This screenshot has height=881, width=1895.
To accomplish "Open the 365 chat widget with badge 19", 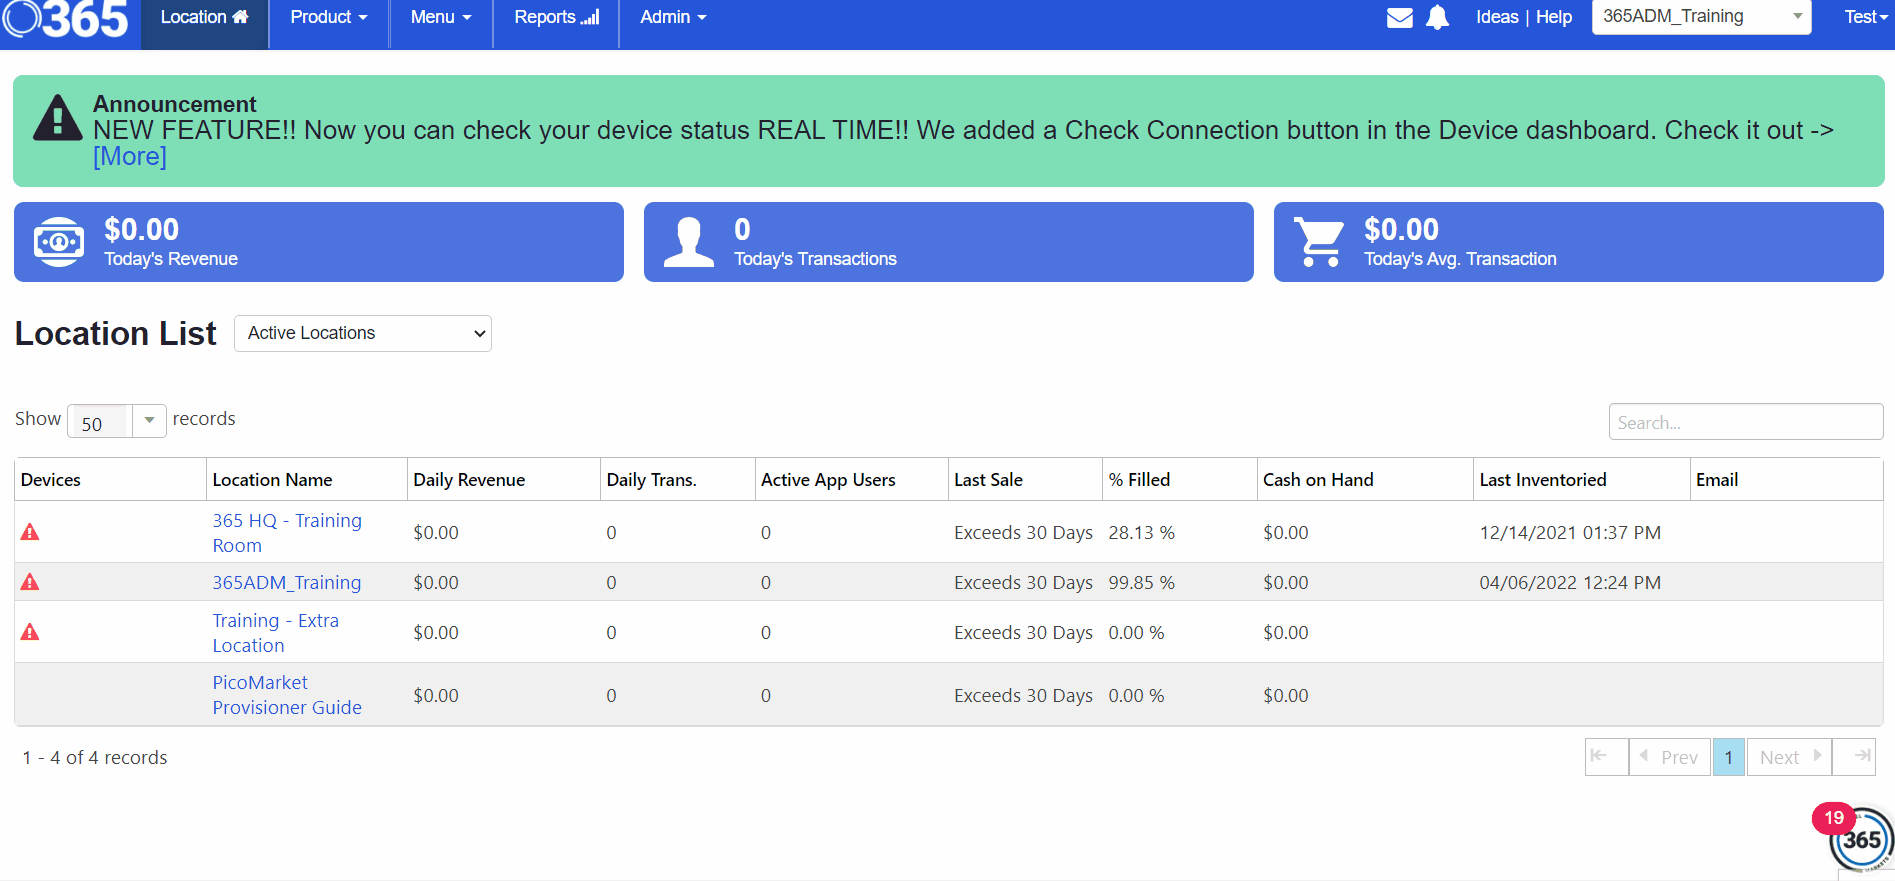I will pos(1859,838).
